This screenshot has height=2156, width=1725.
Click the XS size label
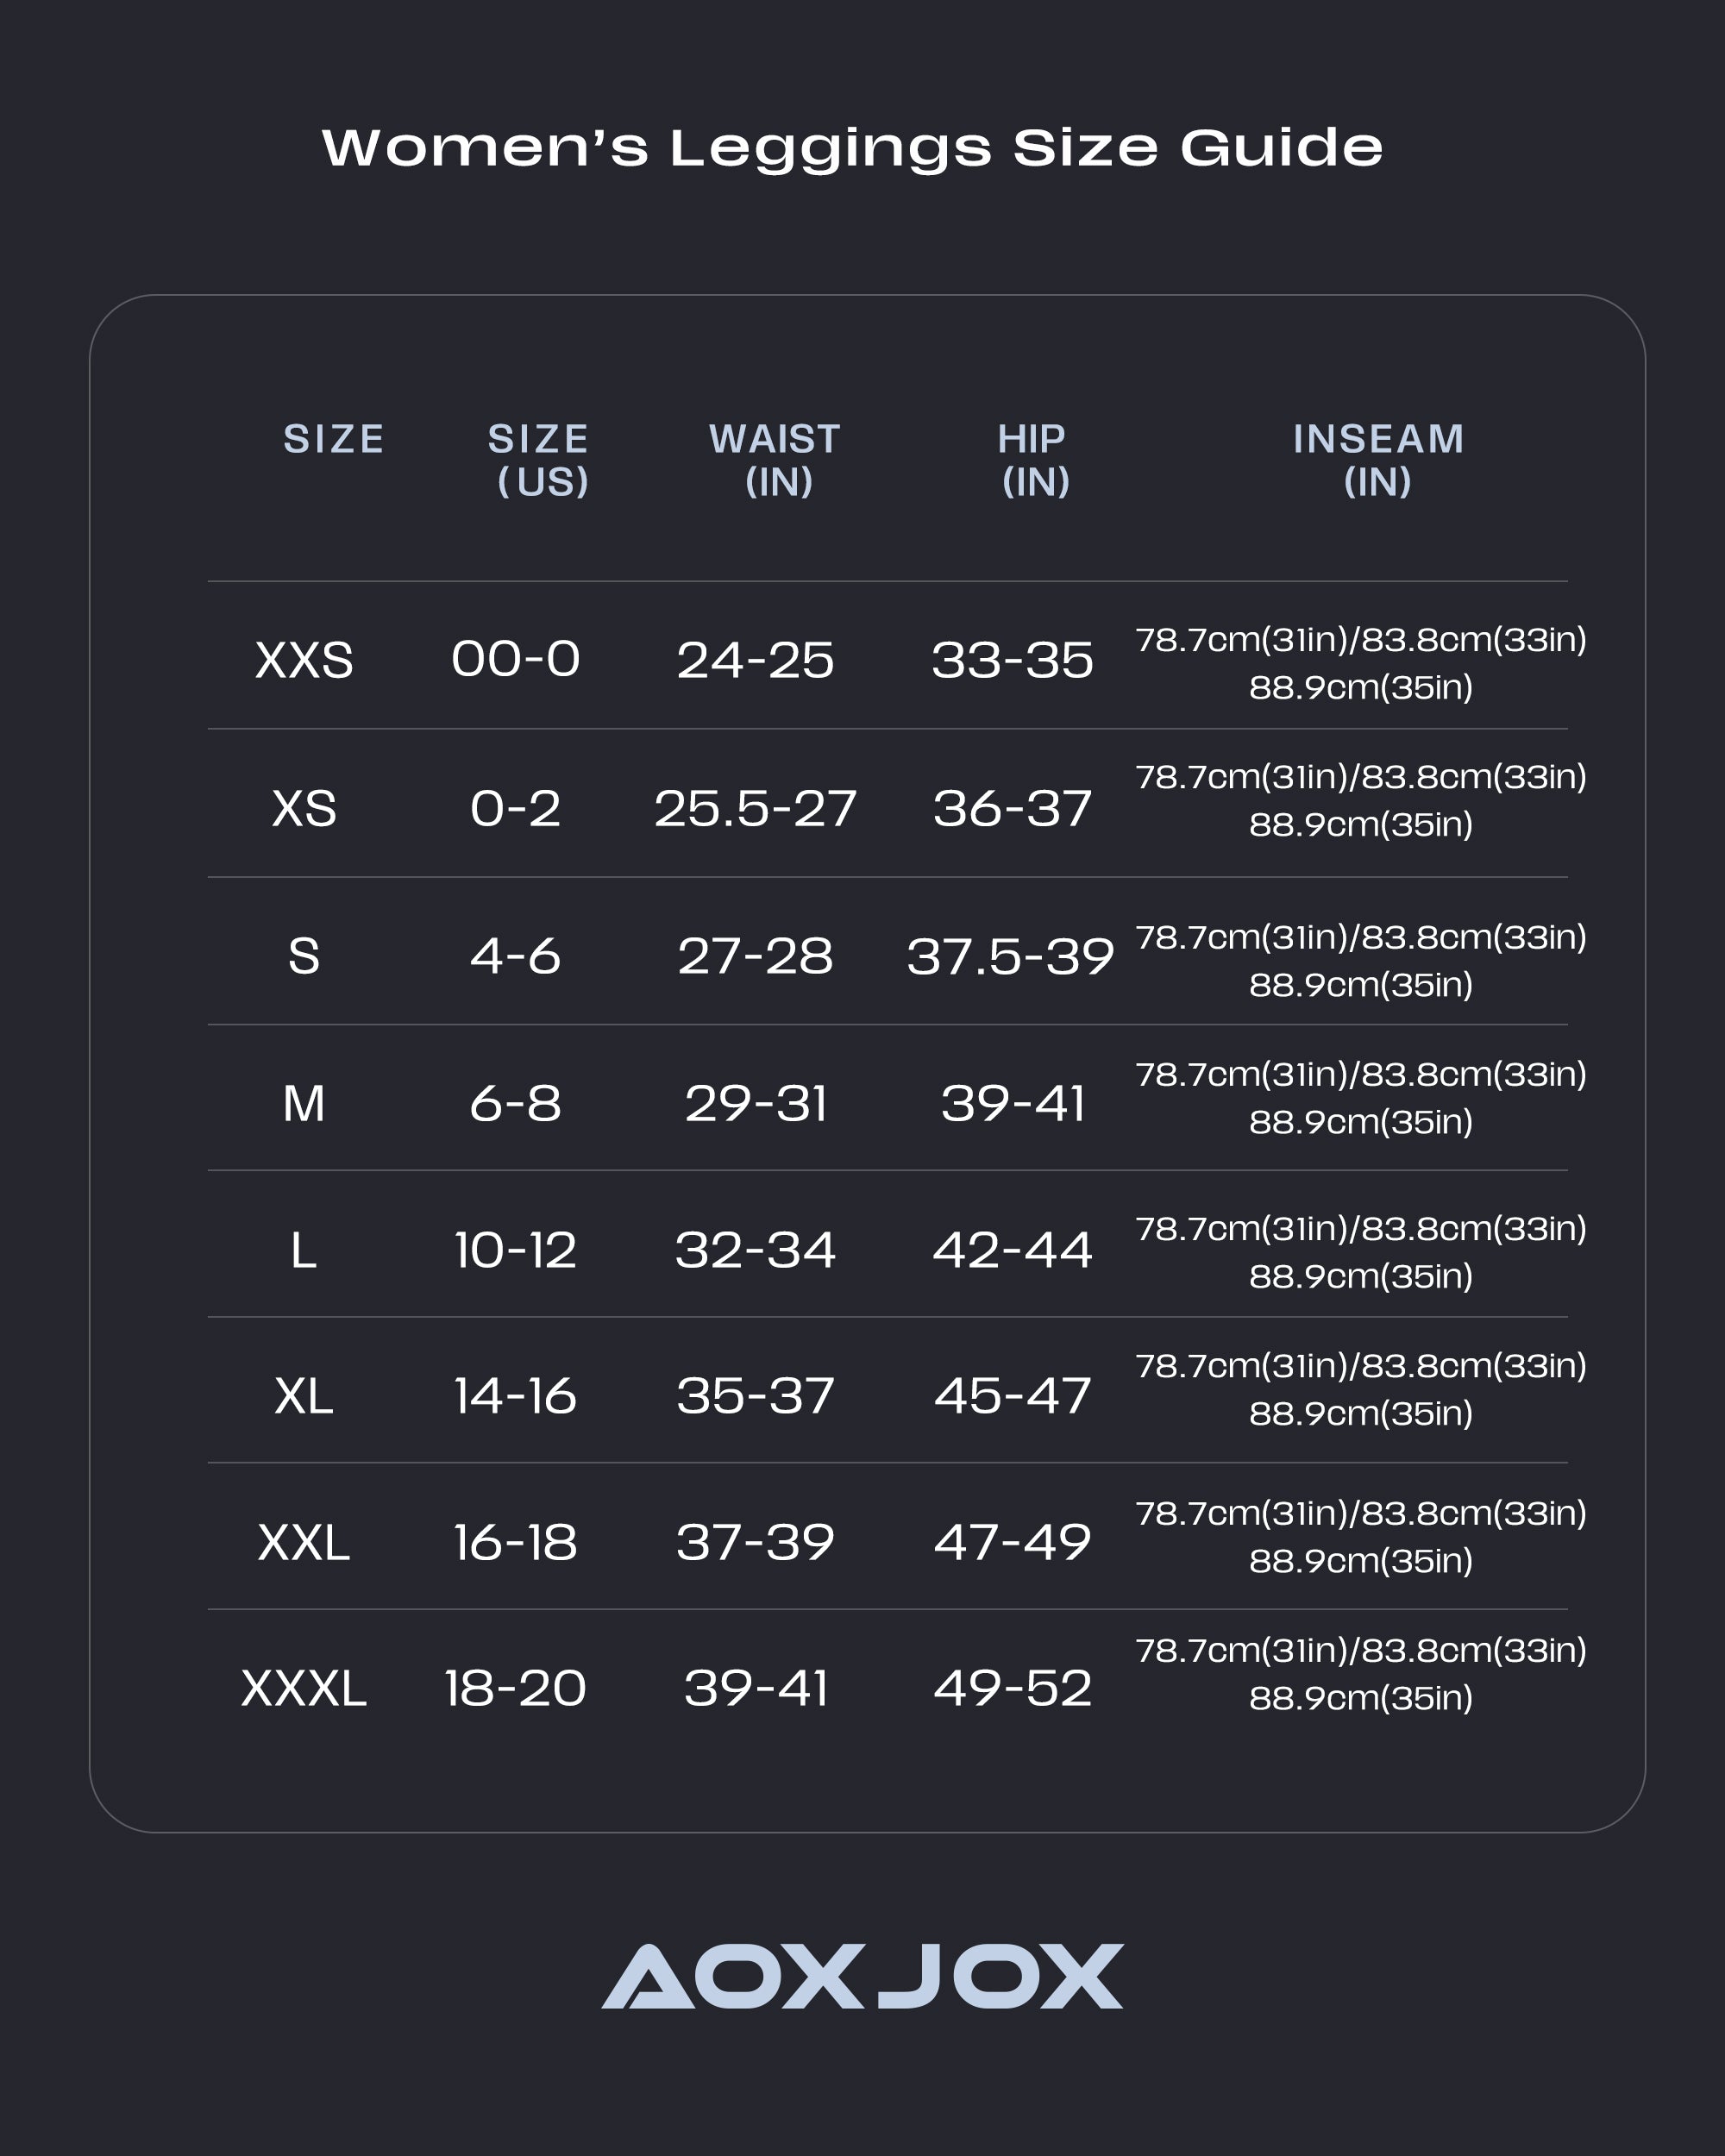click(304, 808)
